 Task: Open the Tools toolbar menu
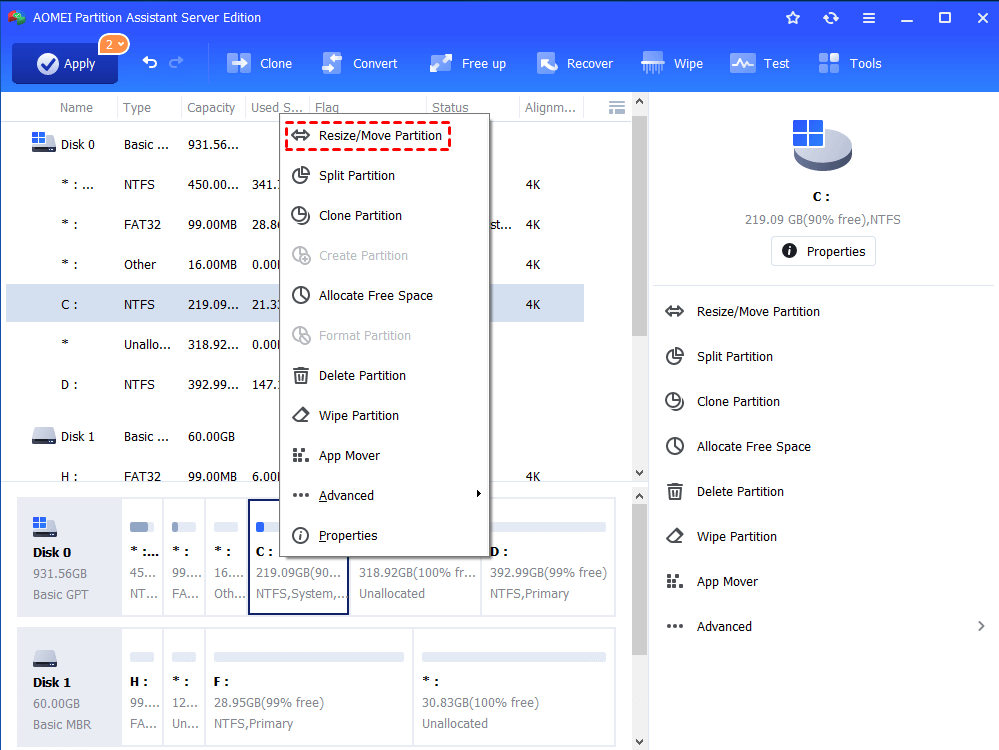point(850,63)
